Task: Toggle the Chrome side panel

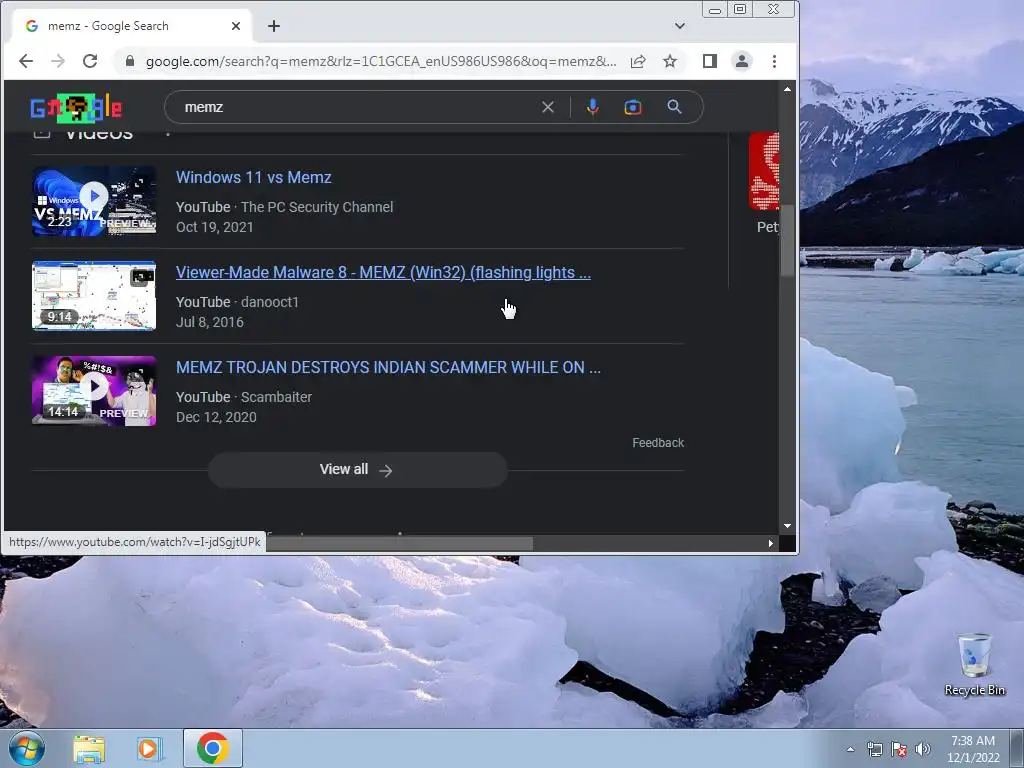Action: pyautogui.click(x=710, y=61)
